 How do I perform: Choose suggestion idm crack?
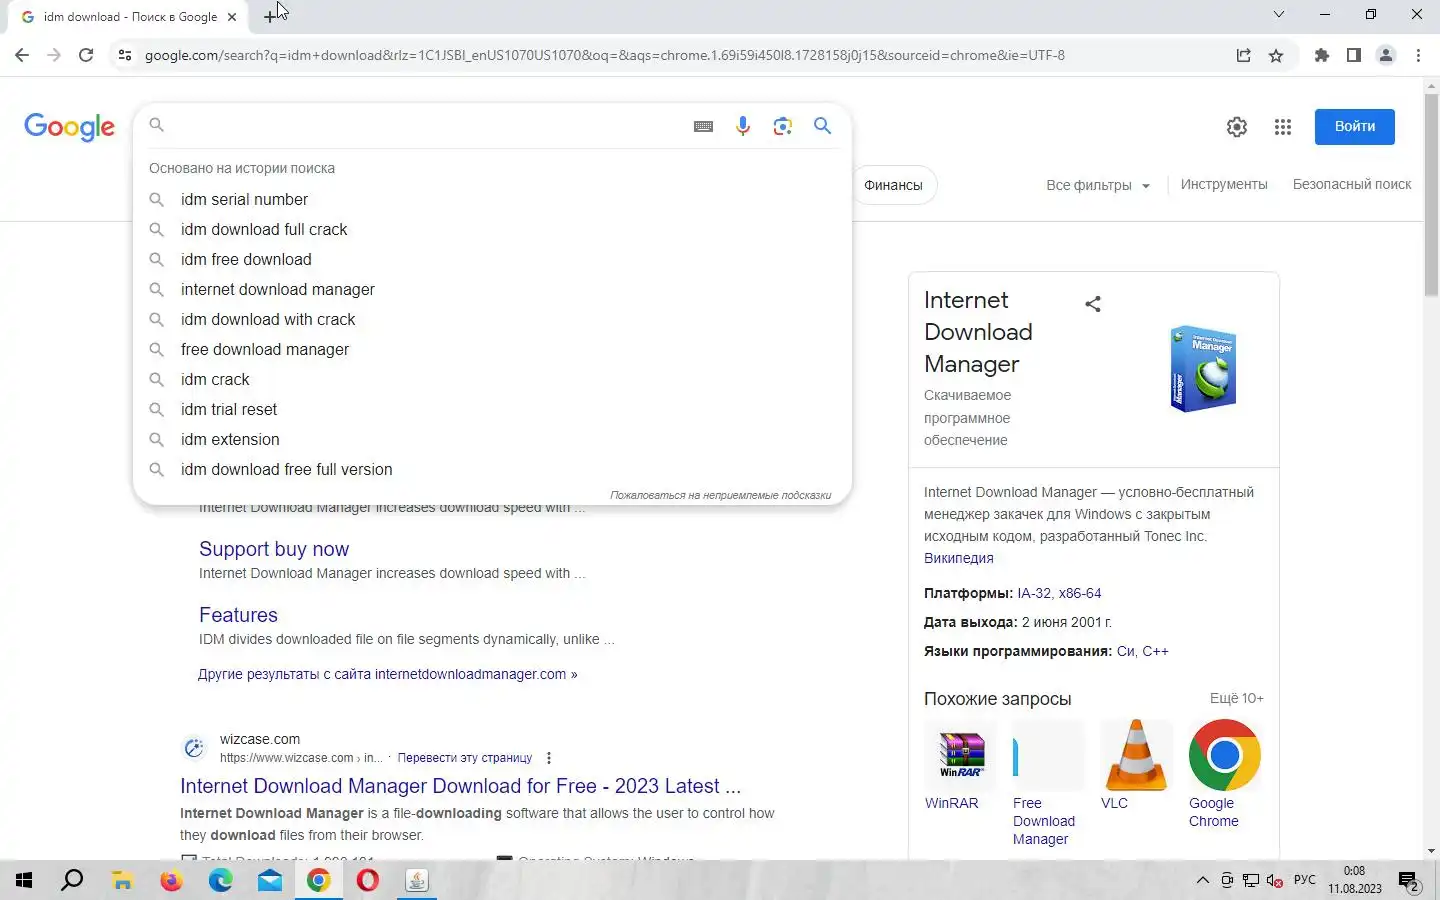[492, 379]
